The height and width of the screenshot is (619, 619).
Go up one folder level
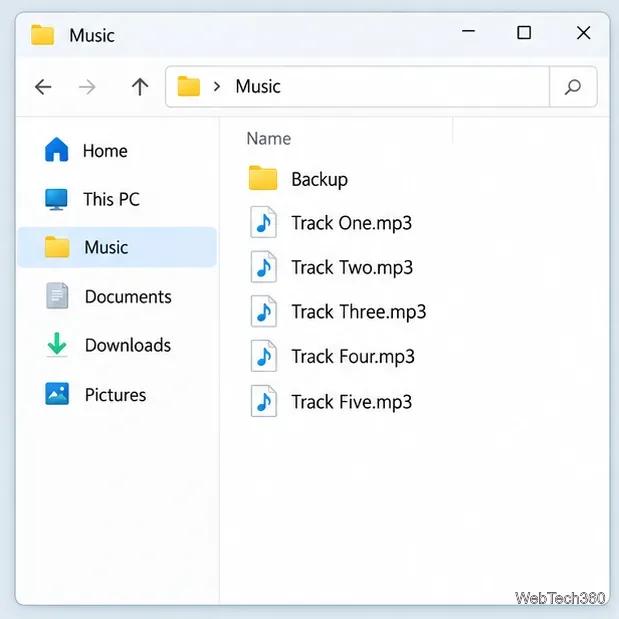[x=140, y=87]
